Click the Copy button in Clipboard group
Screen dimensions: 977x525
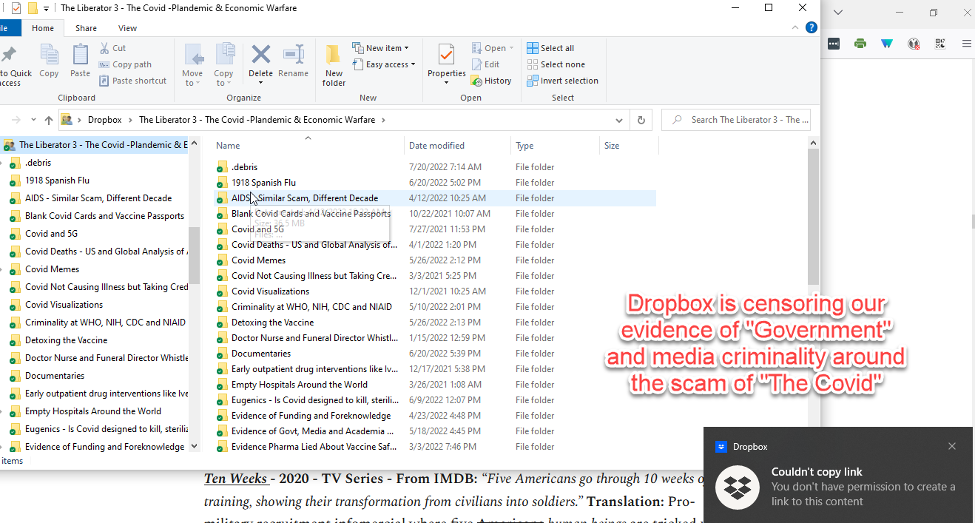pyautogui.click(x=49, y=61)
